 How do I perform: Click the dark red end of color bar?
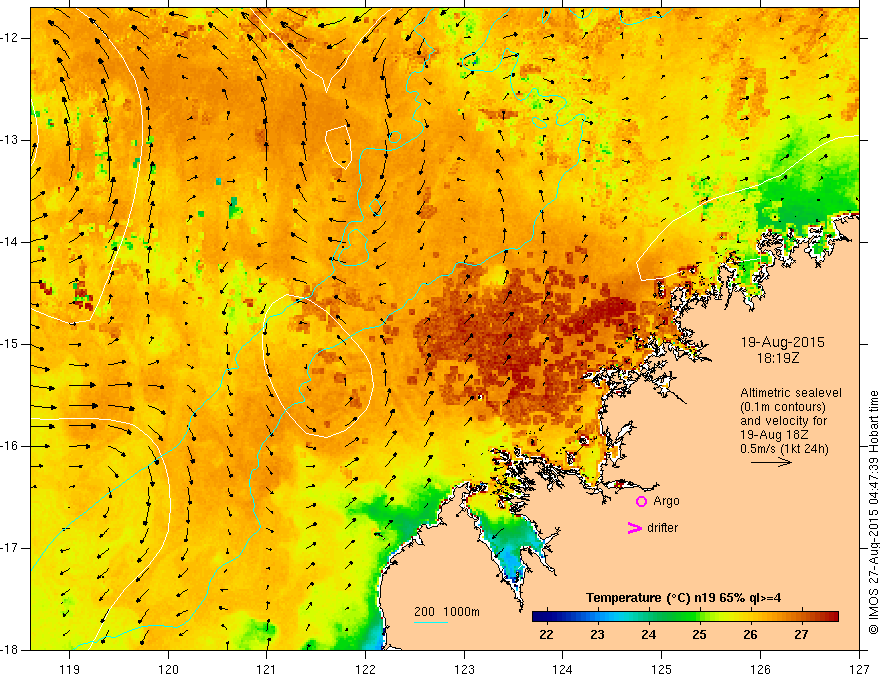834,616
